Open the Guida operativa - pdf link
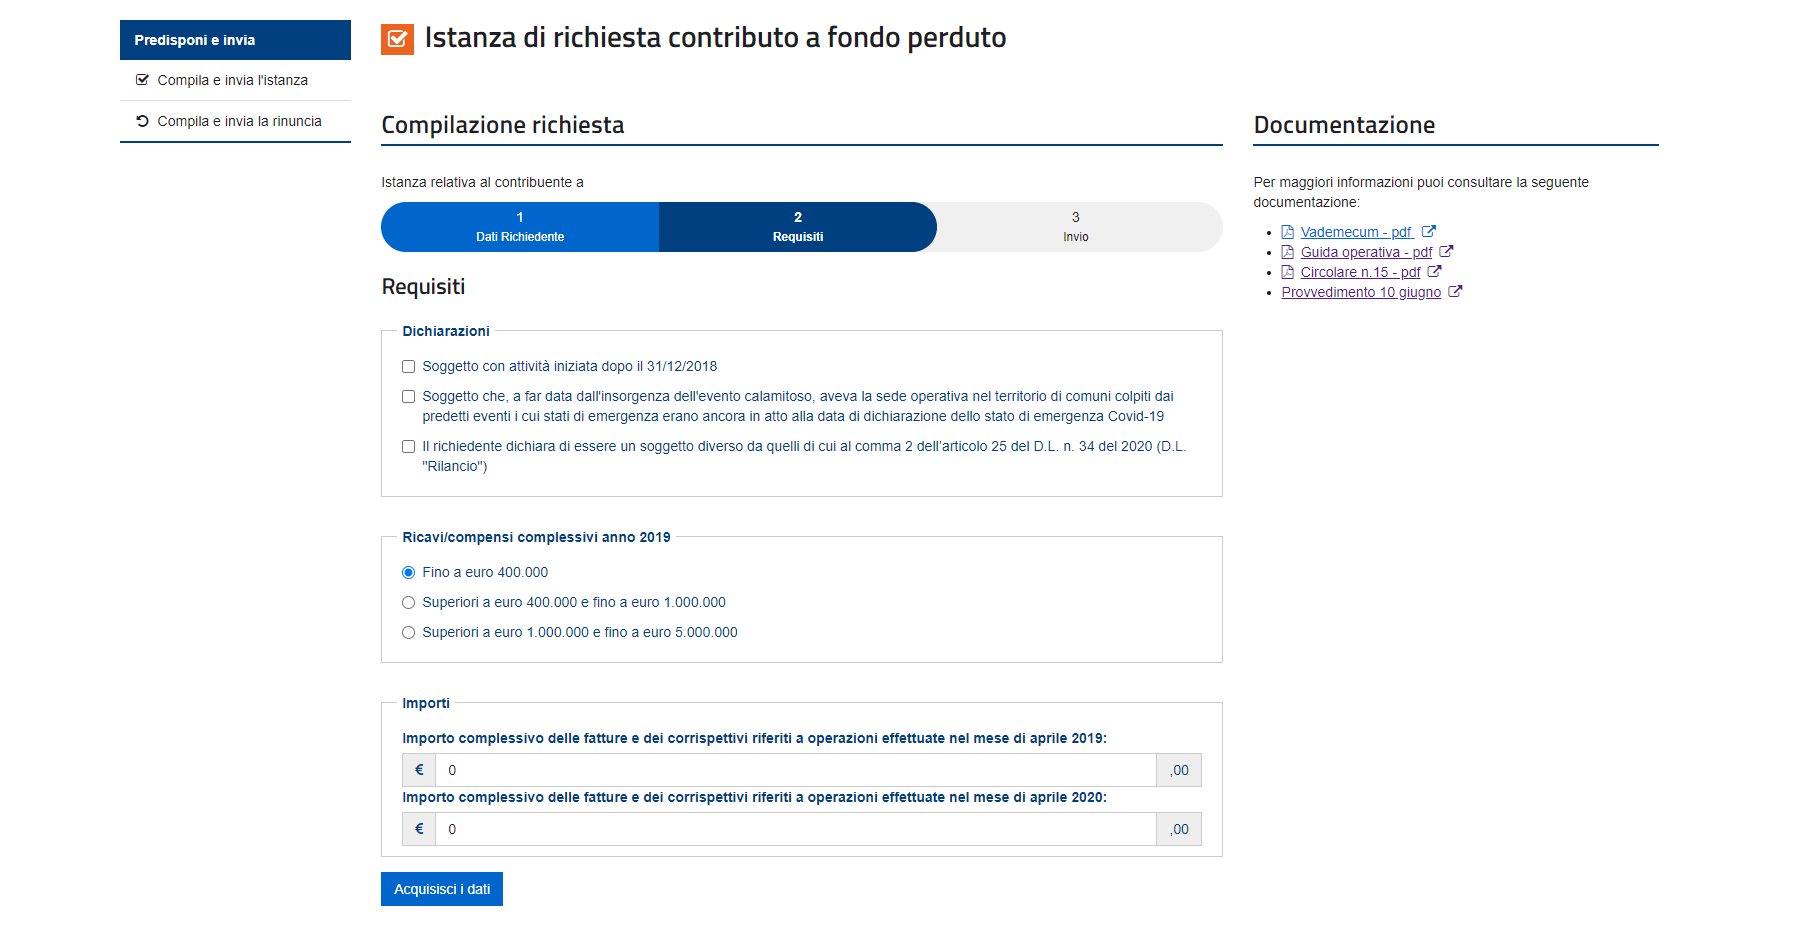This screenshot has width=1805, height=947. coord(1366,252)
